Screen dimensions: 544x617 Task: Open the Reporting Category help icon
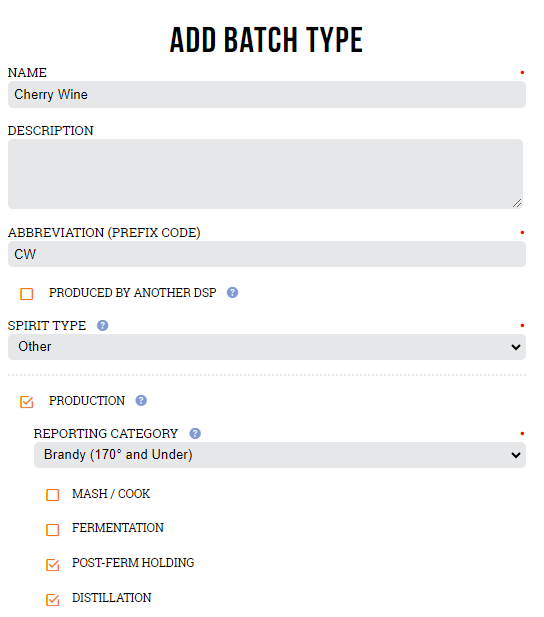pyautogui.click(x=195, y=433)
